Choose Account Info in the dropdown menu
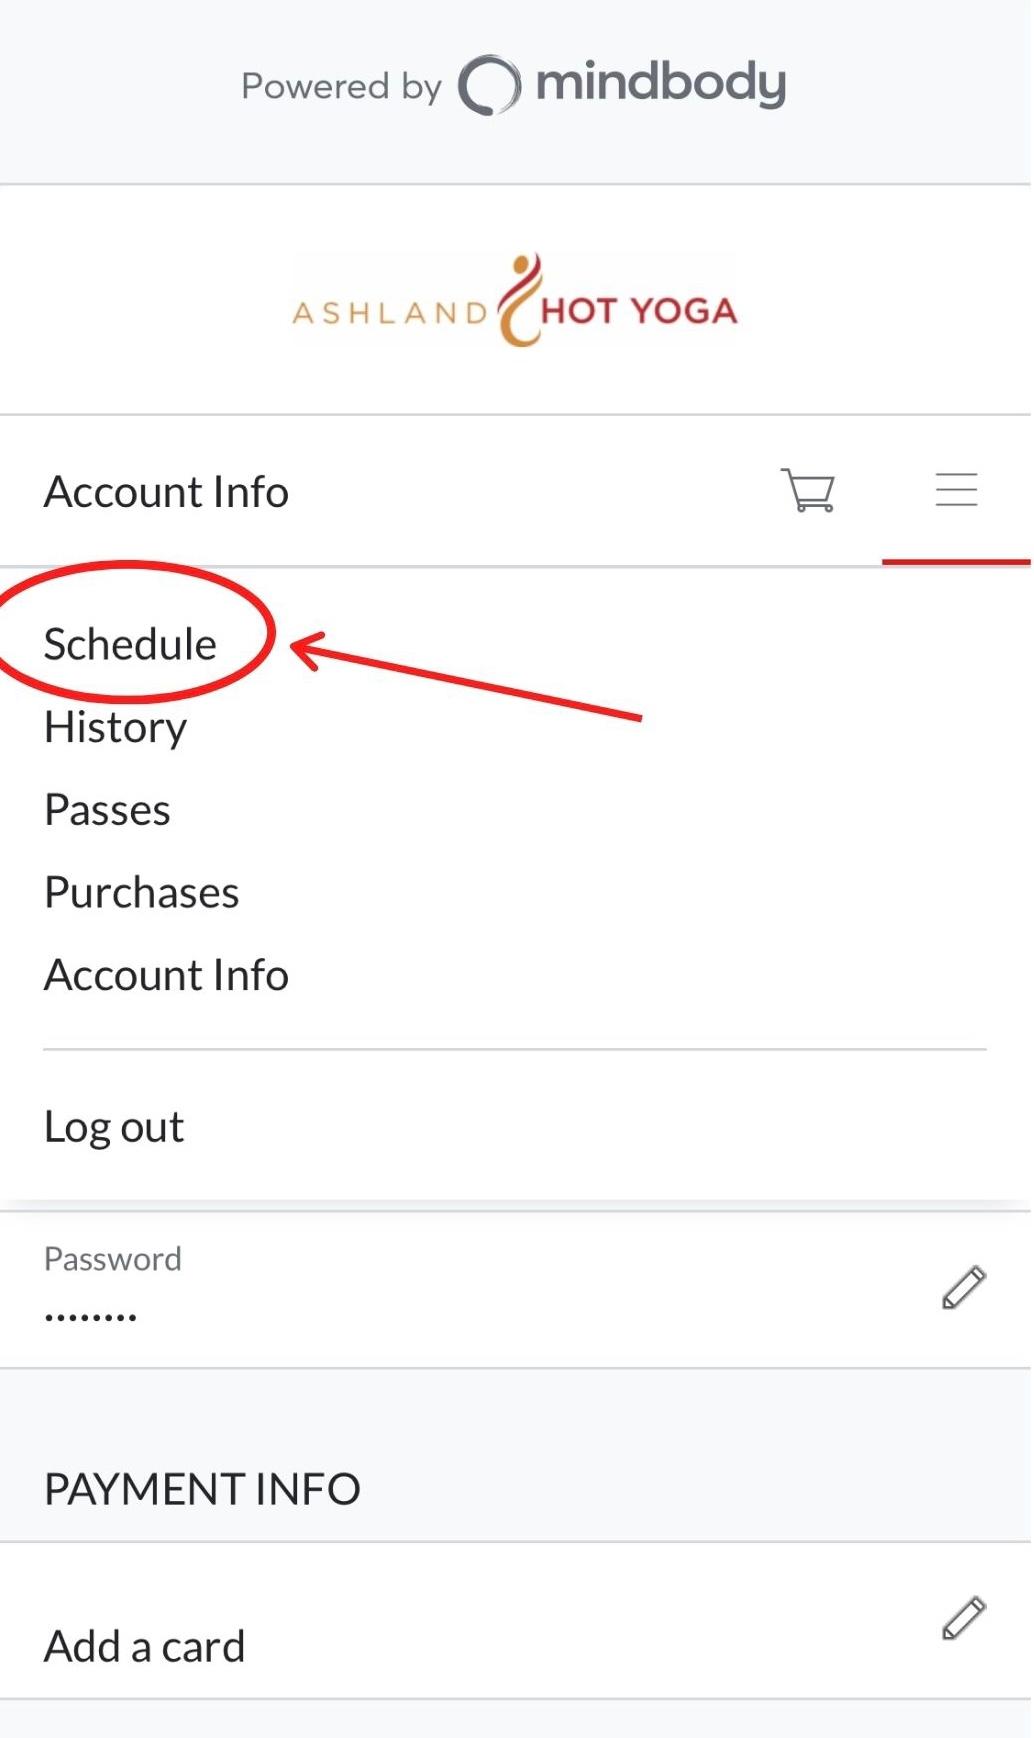The width and height of the screenshot is (1034, 1738). 167,976
